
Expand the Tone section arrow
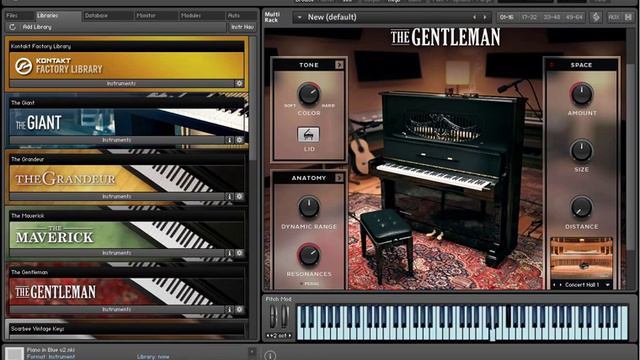pos(339,65)
